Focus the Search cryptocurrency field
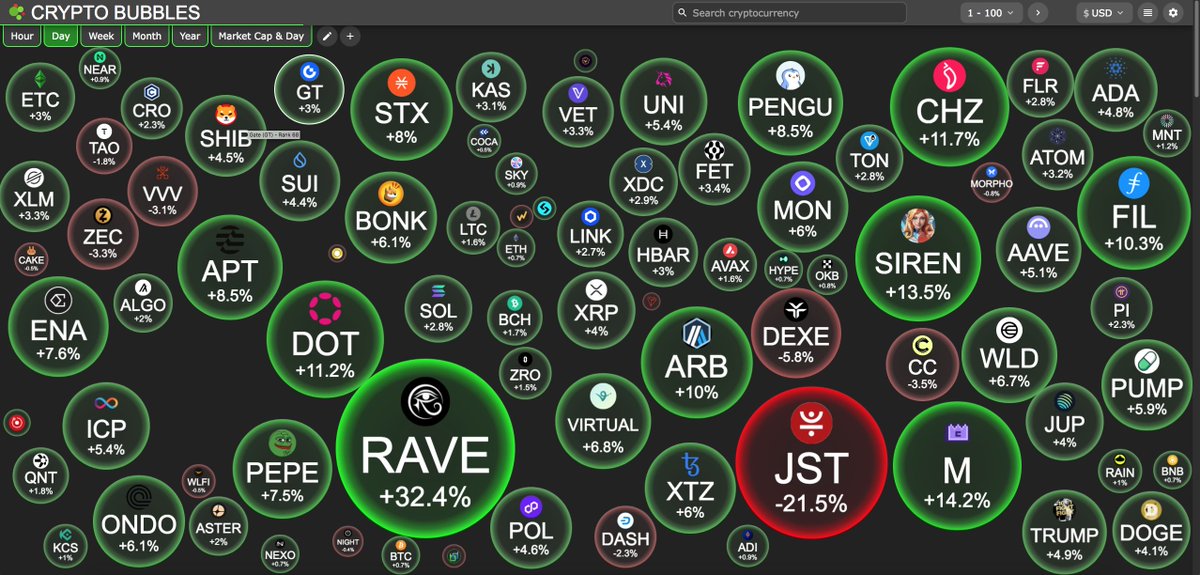1200x575 pixels. (x=790, y=13)
